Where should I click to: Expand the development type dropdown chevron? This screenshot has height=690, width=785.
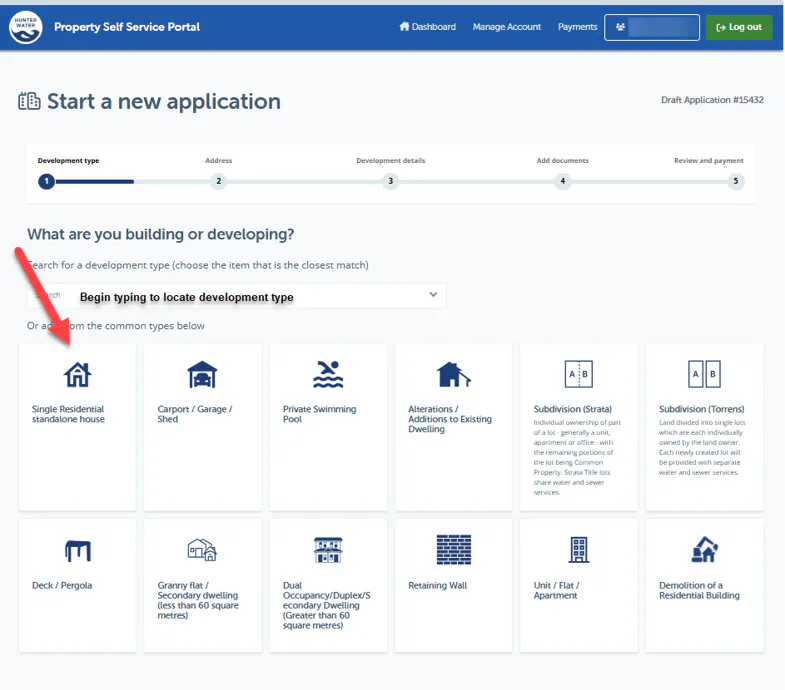(433, 294)
